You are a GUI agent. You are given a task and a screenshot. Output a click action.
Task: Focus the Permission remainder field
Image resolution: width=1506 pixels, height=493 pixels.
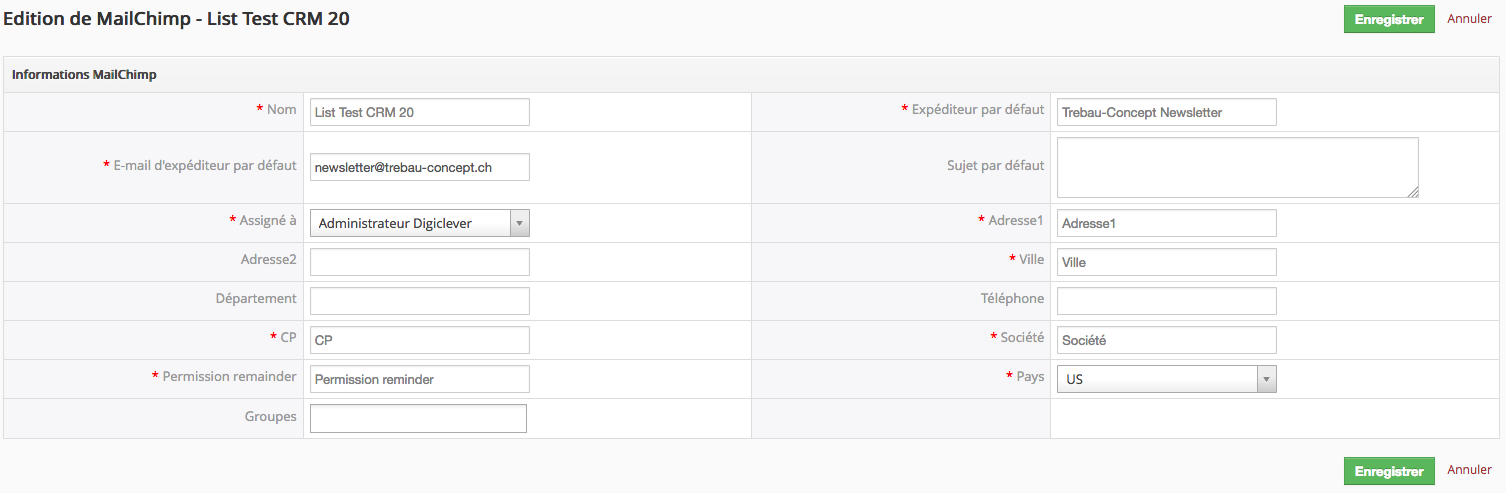click(x=419, y=379)
